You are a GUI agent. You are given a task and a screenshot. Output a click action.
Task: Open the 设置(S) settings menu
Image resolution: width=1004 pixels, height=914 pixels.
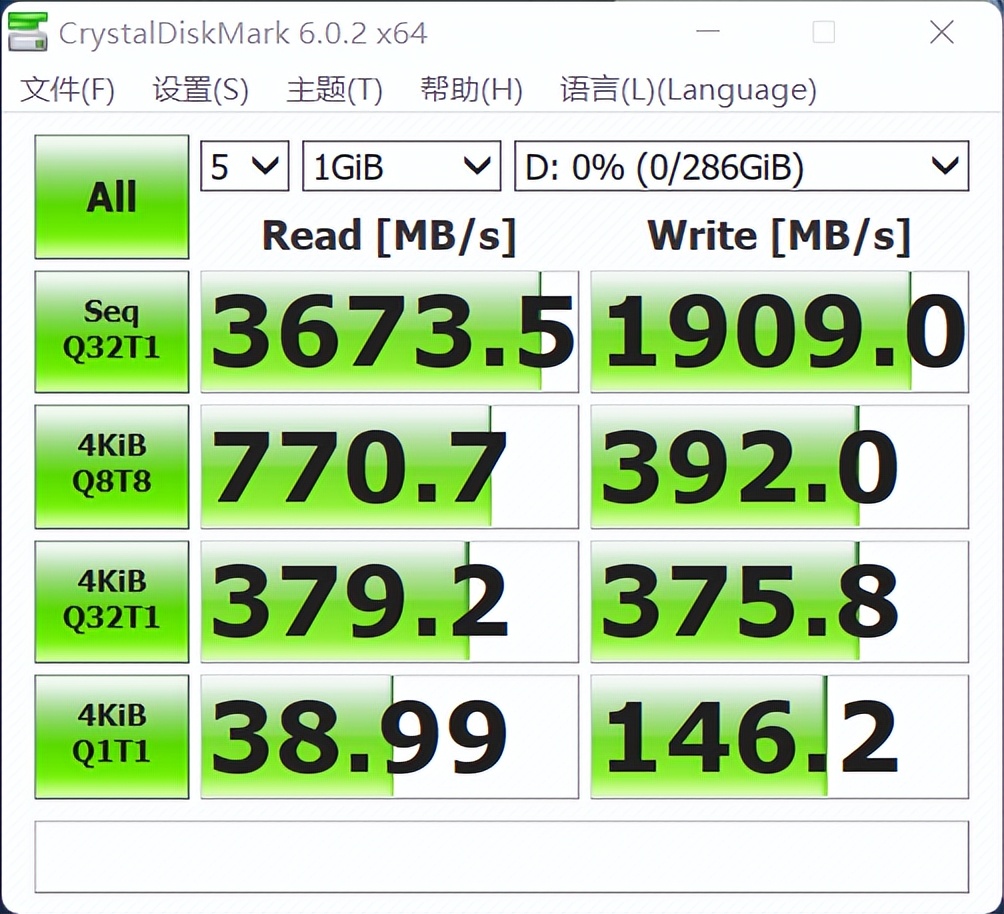click(198, 89)
